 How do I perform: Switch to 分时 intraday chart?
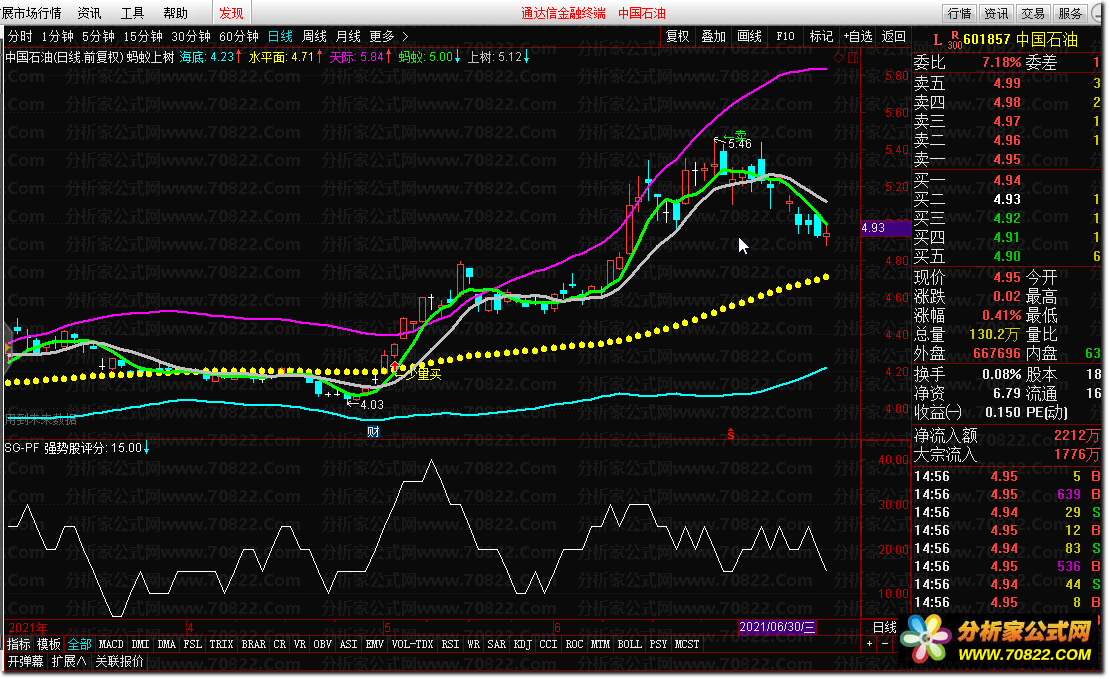pyautogui.click(x=20, y=36)
